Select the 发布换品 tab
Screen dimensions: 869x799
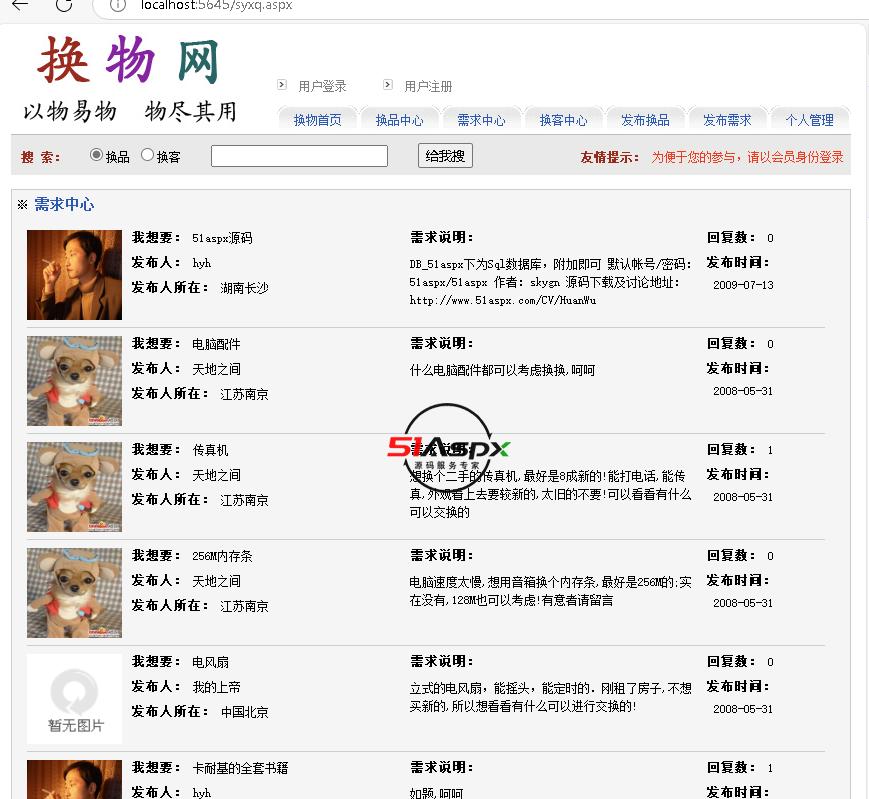645,120
